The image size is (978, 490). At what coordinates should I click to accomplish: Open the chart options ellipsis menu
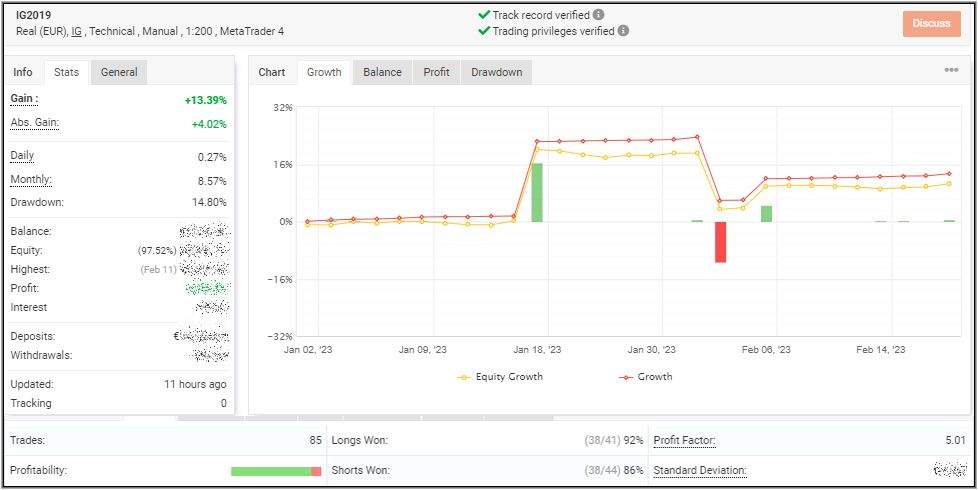[x=951, y=71]
